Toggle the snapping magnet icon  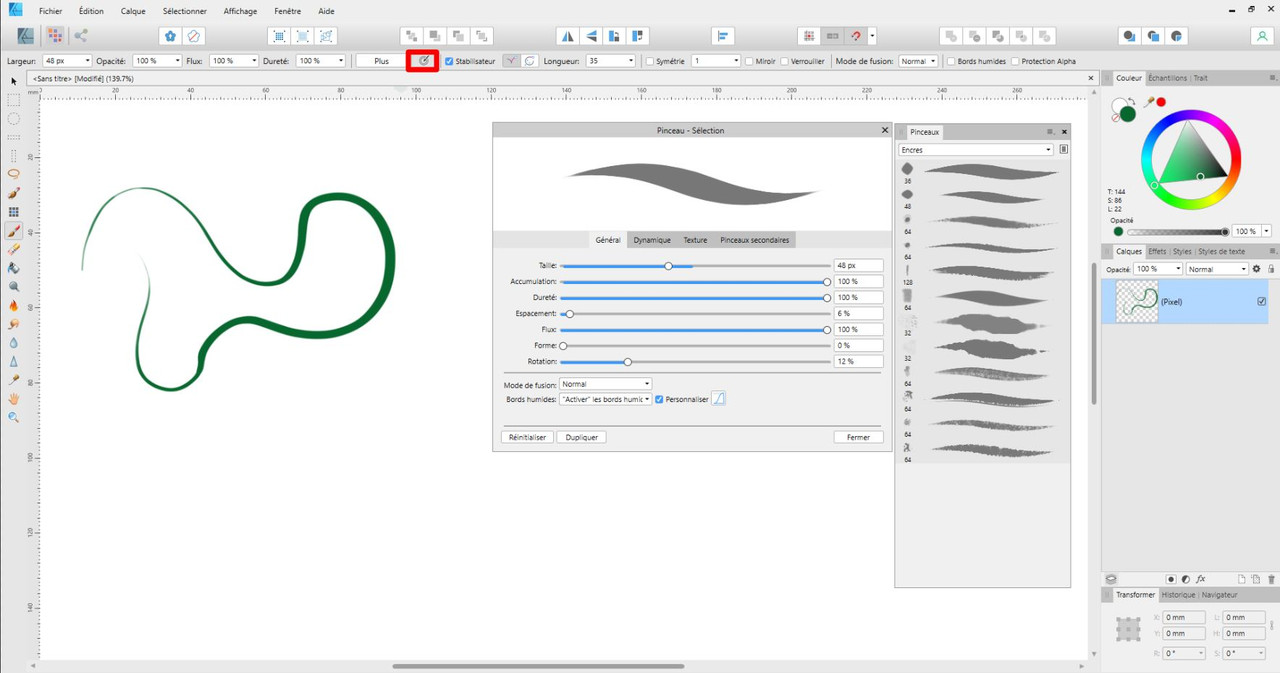coord(856,36)
